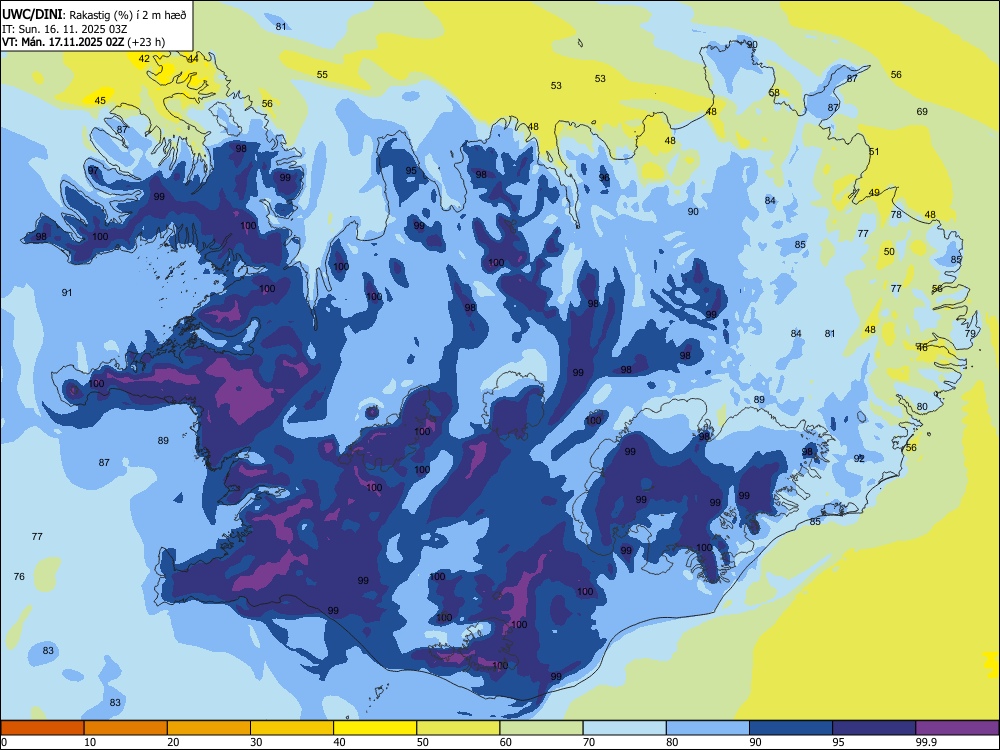Click the 45 humidity value on map
The width and height of the screenshot is (1000, 750).
[100, 101]
